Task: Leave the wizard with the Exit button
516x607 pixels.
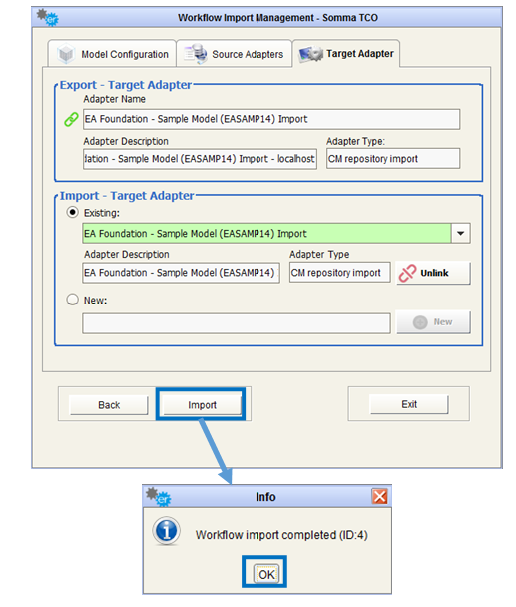Action: click(x=409, y=404)
